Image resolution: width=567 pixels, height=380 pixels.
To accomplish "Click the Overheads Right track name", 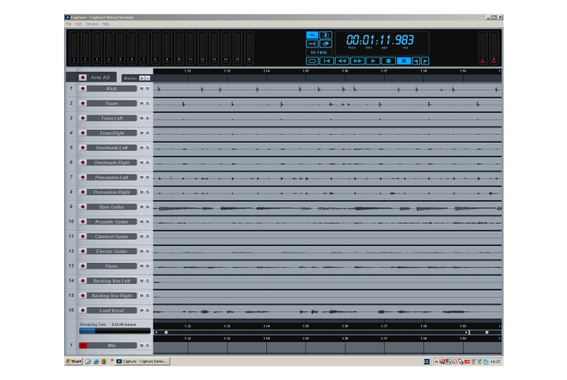I will click(x=112, y=162).
